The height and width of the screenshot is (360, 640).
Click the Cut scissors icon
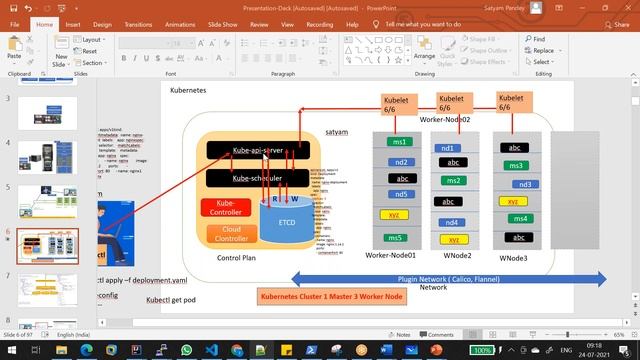[30, 39]
